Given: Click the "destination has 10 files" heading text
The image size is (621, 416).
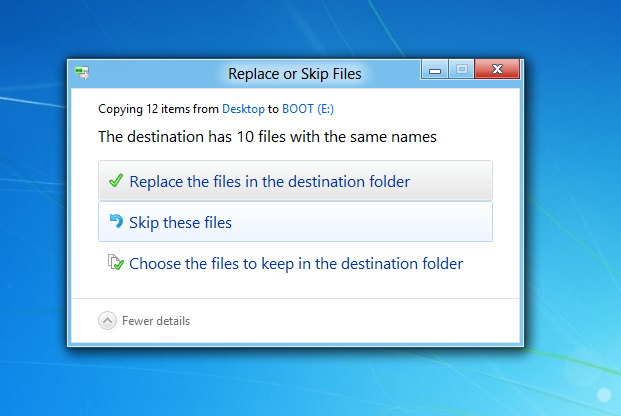Looking at the screenshot, I should click(x=268, y=136).
